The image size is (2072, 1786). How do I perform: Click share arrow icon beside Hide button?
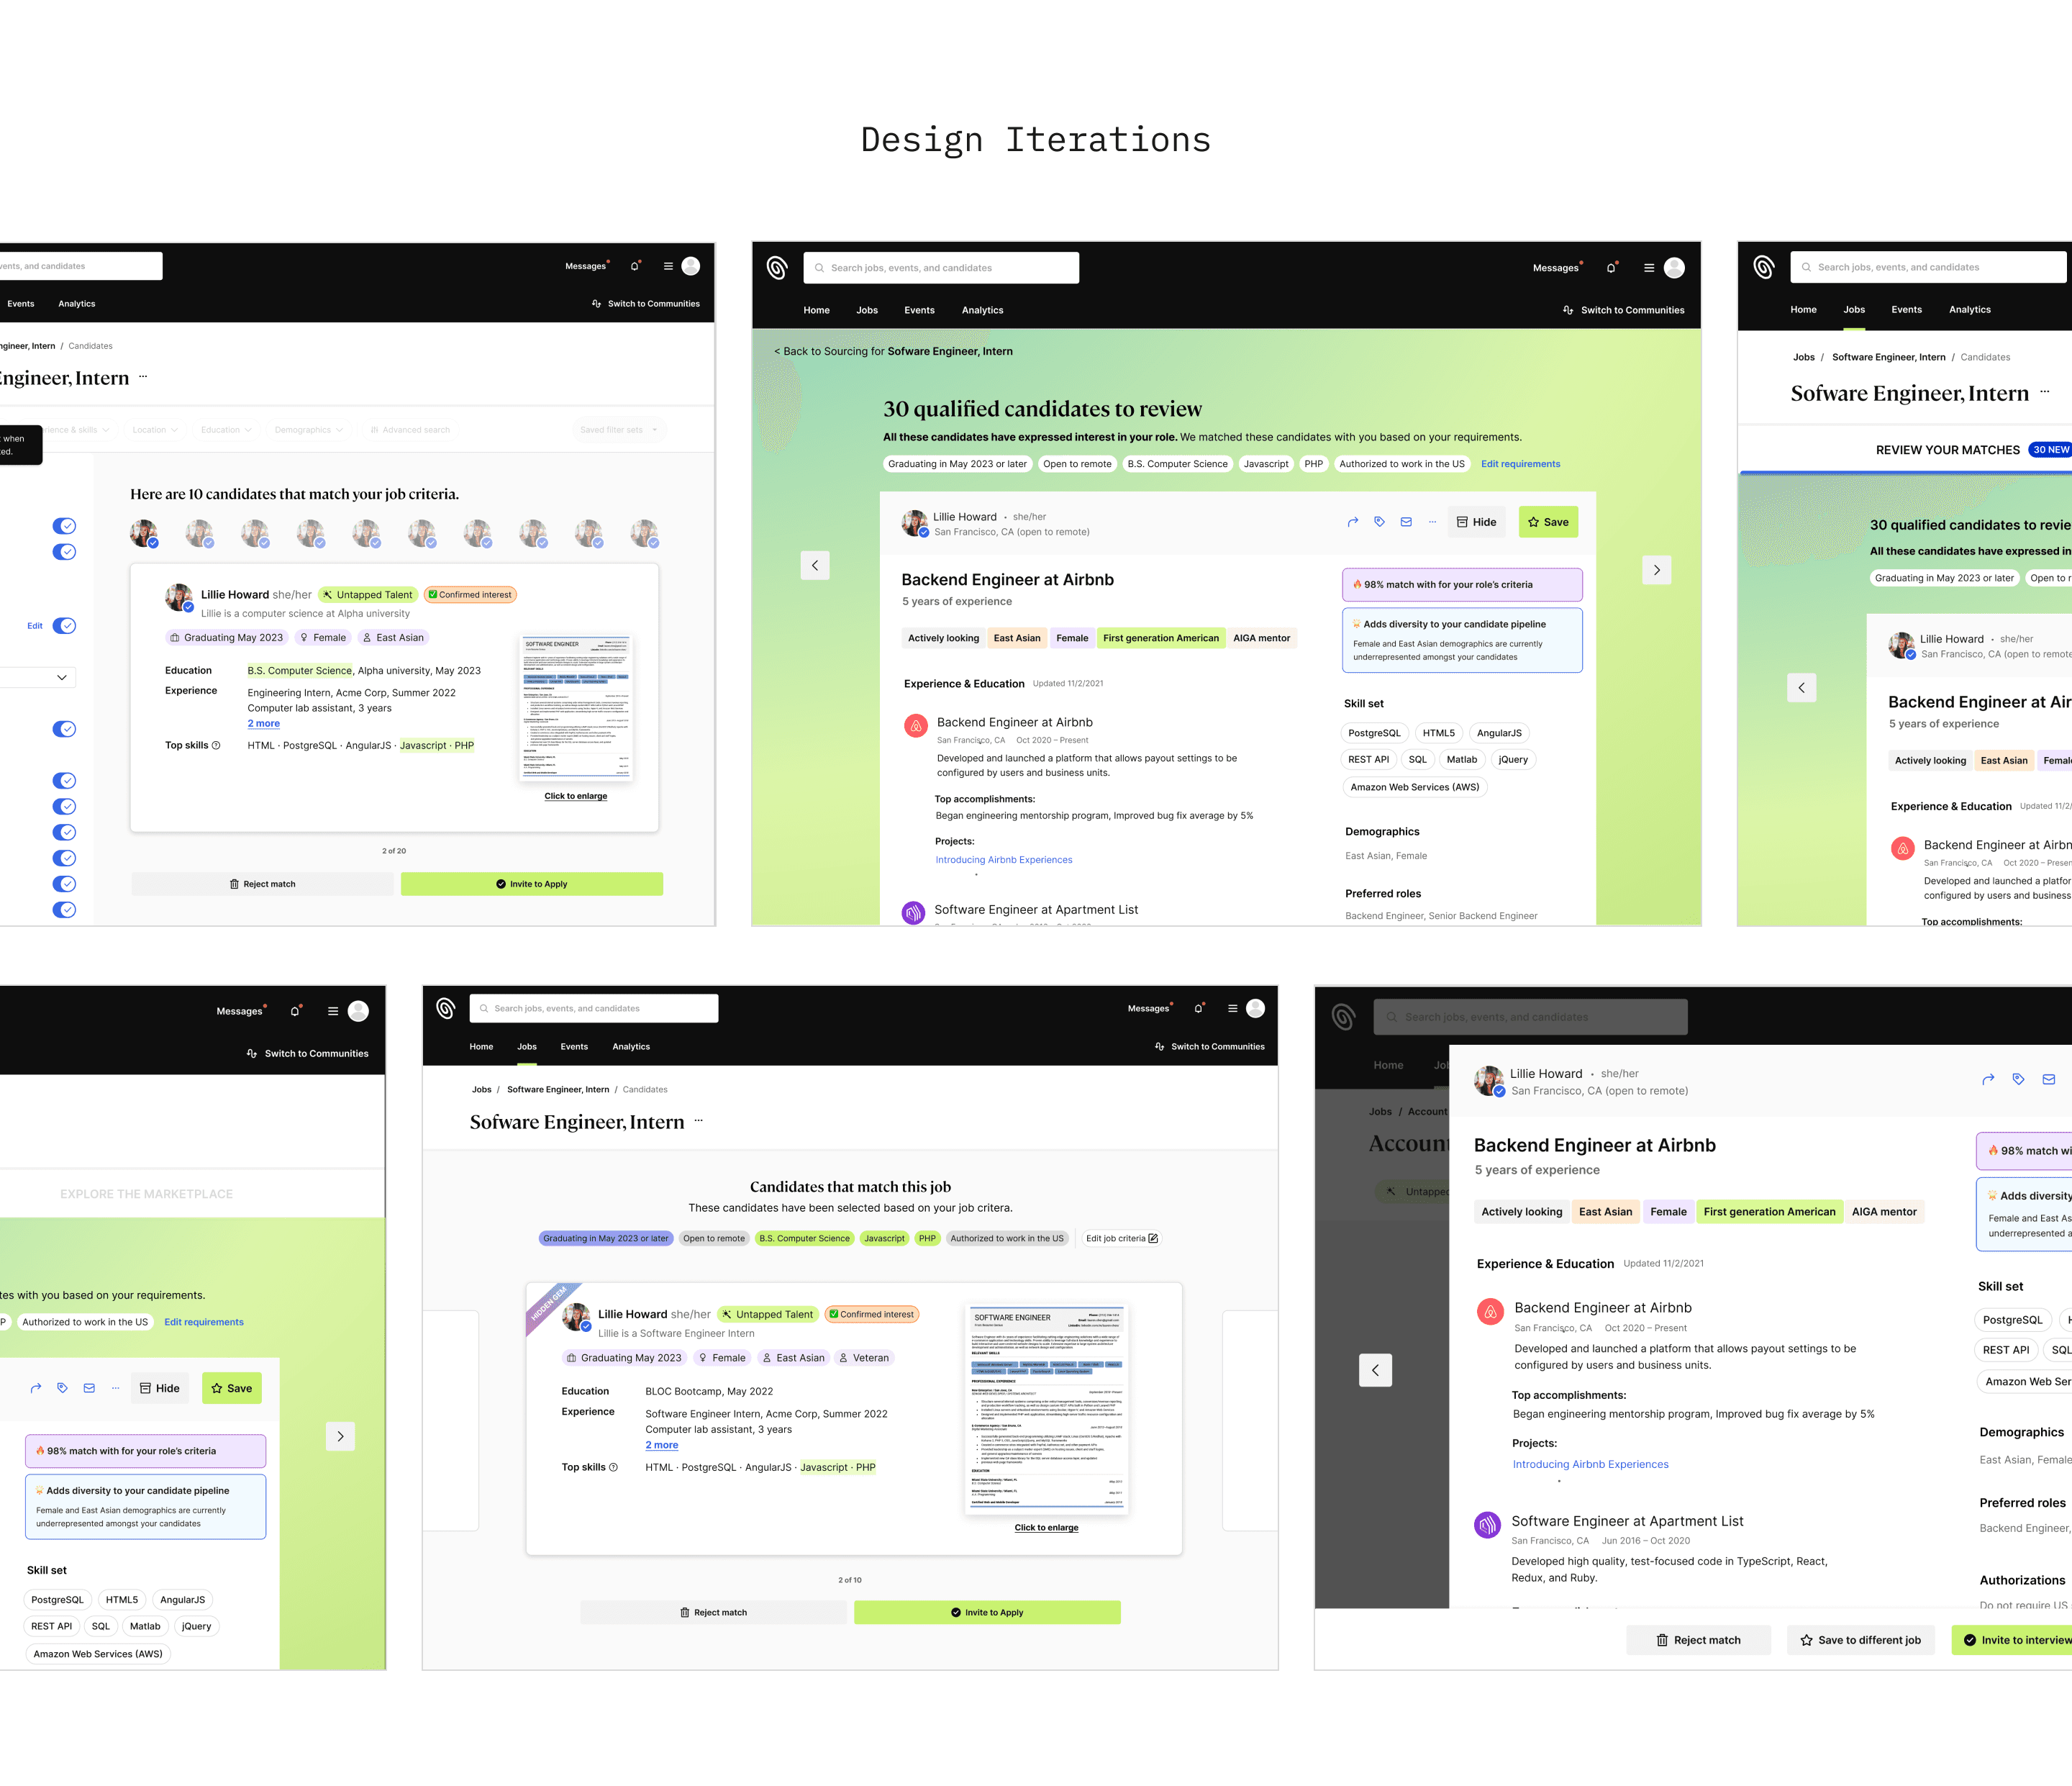pos(1353,522)
